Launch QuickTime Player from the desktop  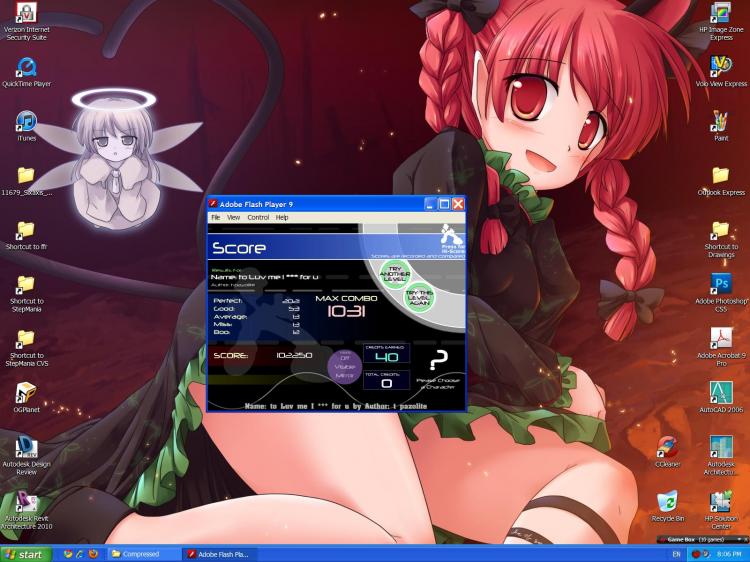[x=26, y=73]
